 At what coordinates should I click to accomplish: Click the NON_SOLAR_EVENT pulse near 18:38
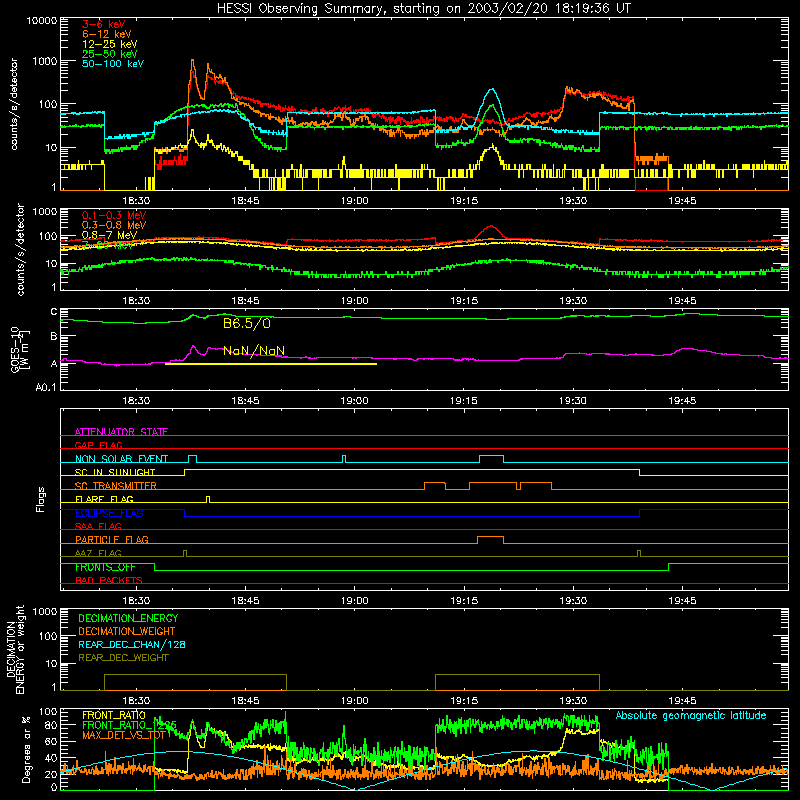click(192, 457)
